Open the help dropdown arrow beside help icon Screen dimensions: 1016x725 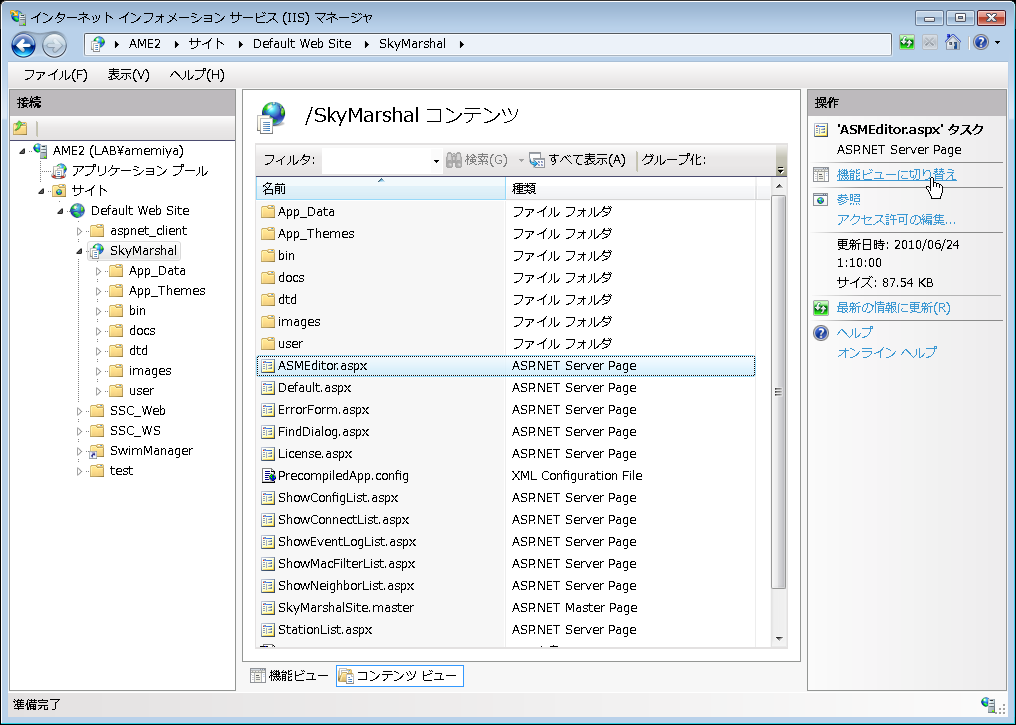997,43
